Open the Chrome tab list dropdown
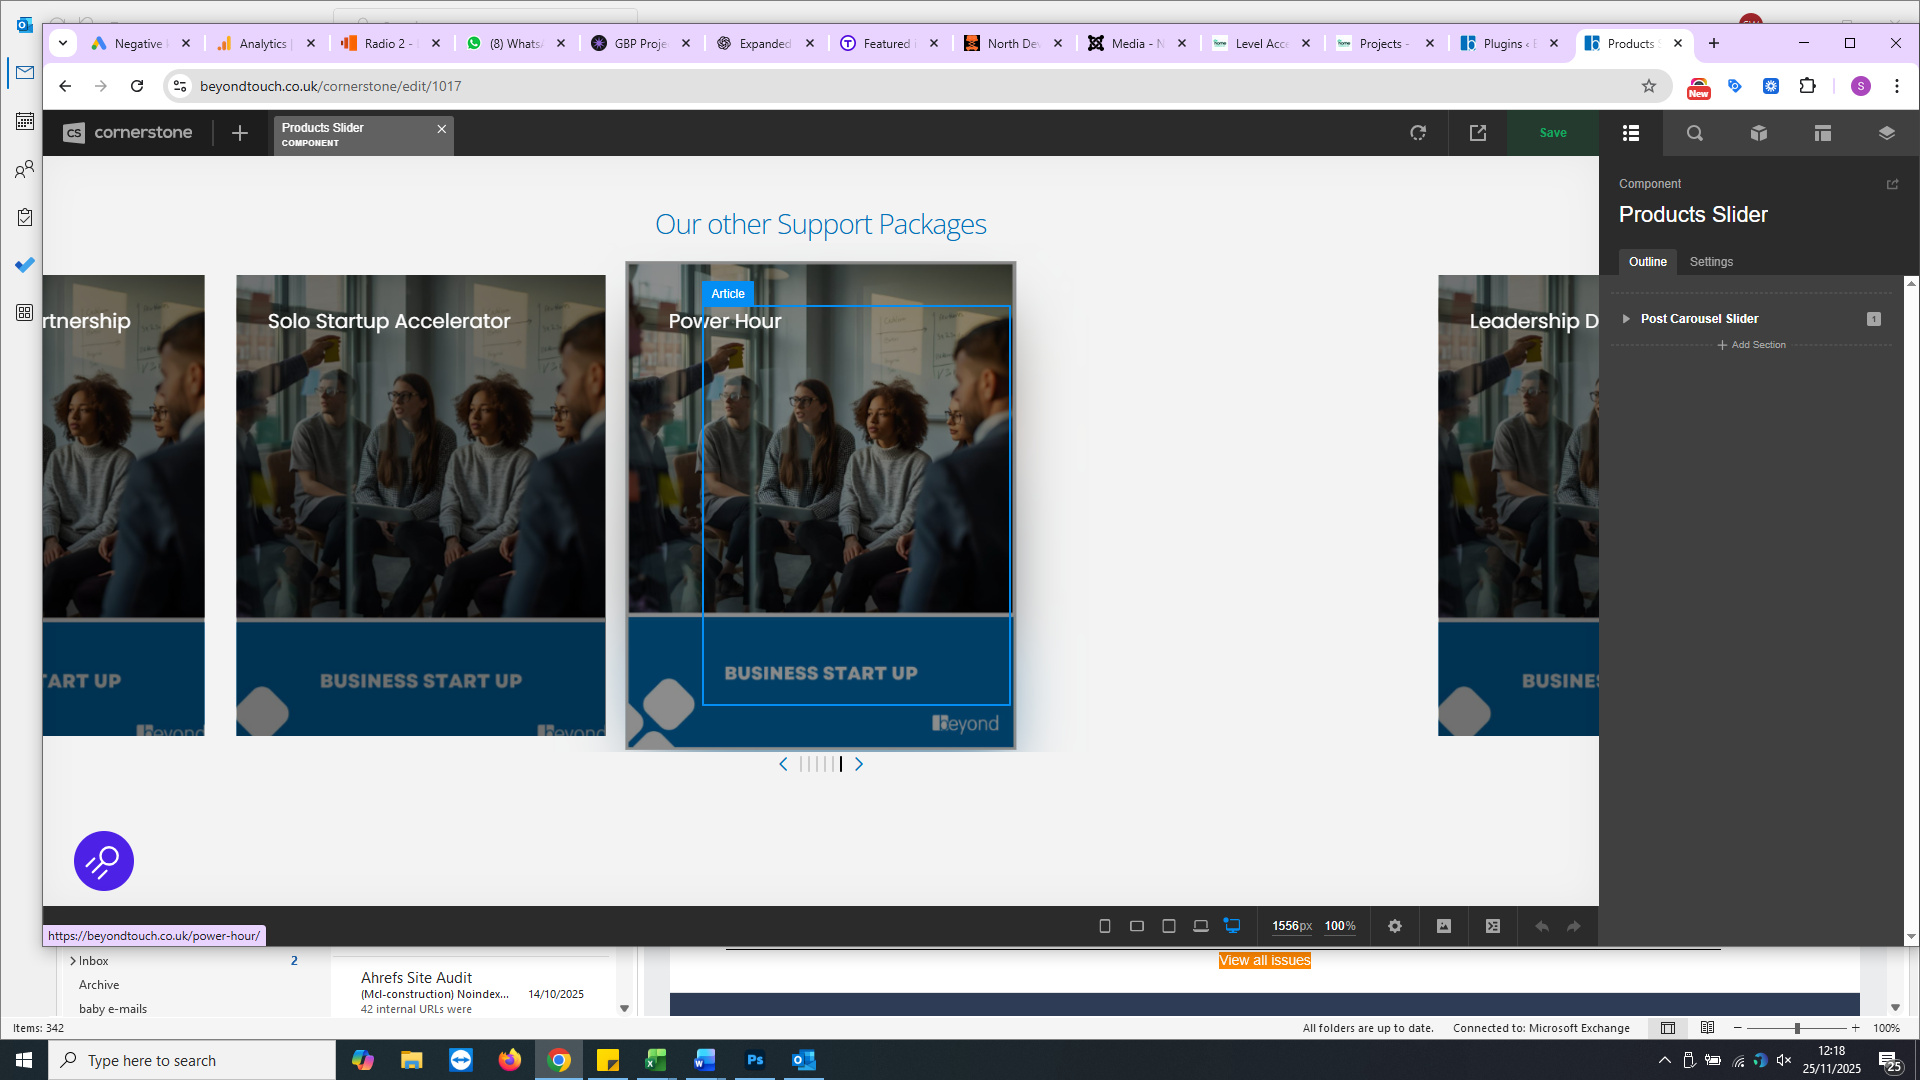This screenshot has height=1080, width=1920. click(63, 43)
